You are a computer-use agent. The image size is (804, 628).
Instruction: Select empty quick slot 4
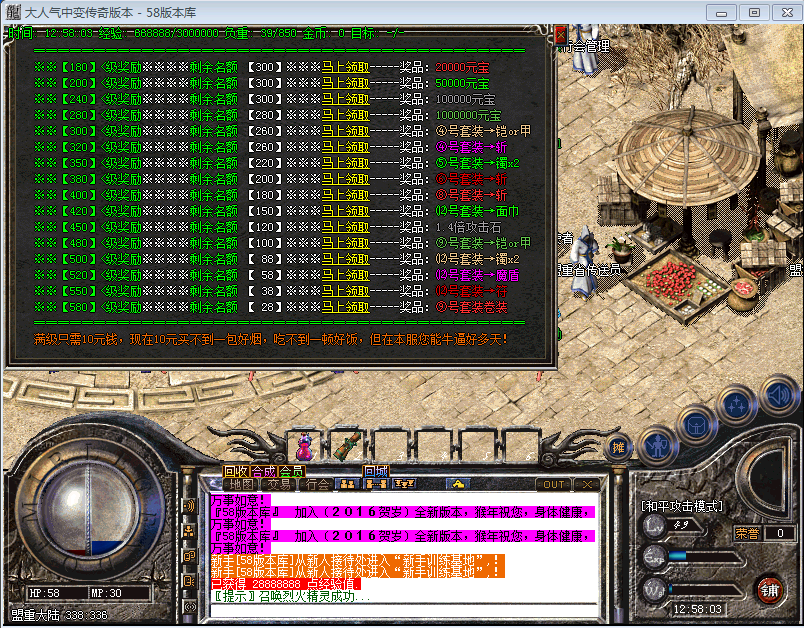[x=433, y=446]
